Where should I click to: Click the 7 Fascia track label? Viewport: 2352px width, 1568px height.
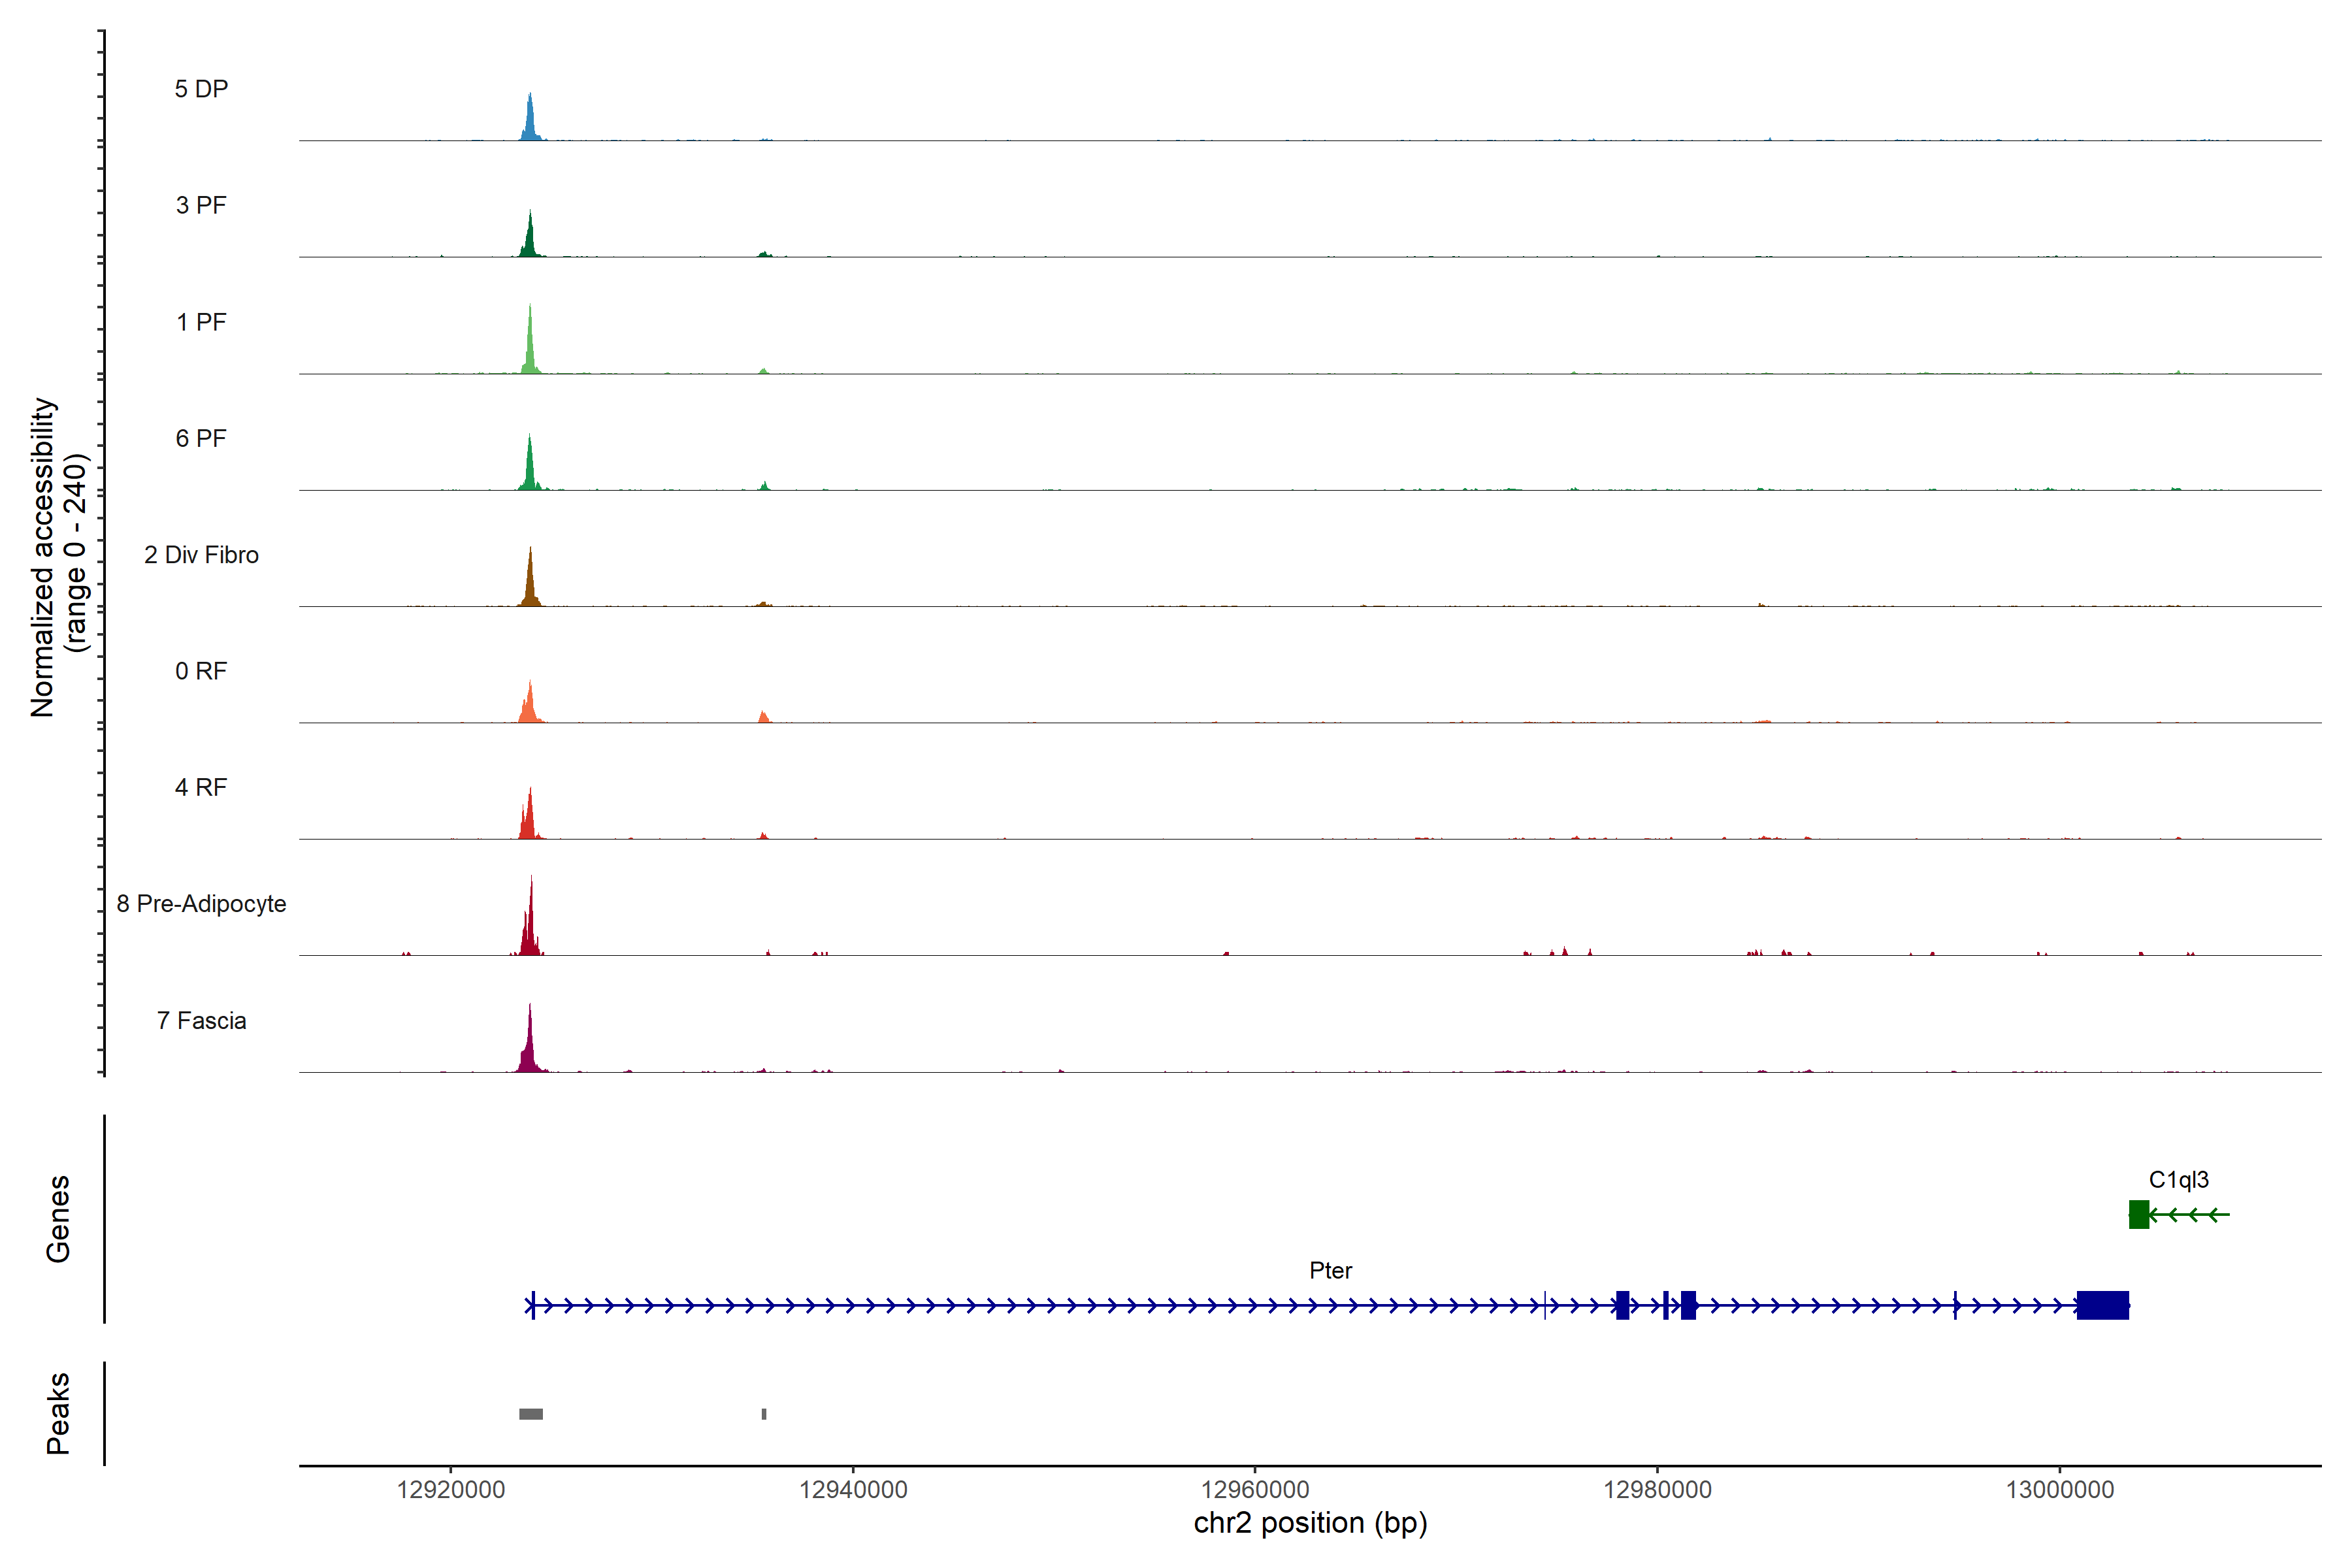point(201,1020)
